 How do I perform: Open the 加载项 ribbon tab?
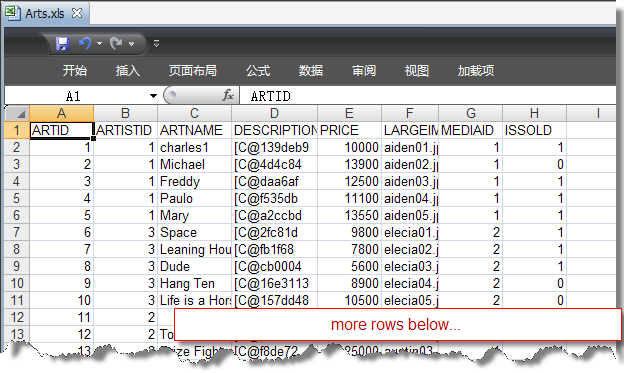(476, 71)
